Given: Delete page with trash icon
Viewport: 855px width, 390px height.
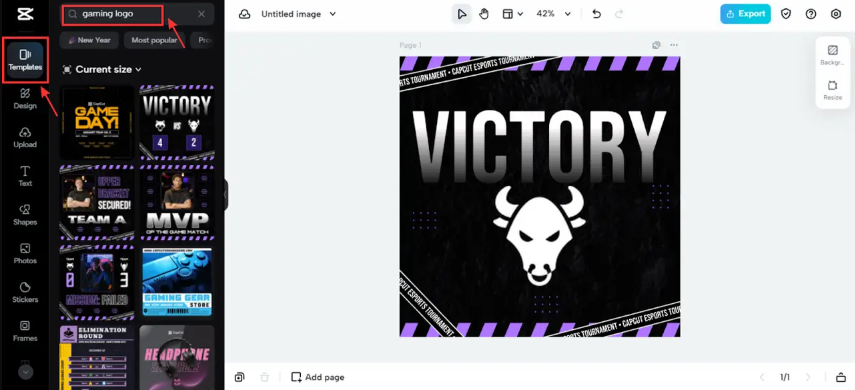Looking at the screenshot, I should click(264, 377).
